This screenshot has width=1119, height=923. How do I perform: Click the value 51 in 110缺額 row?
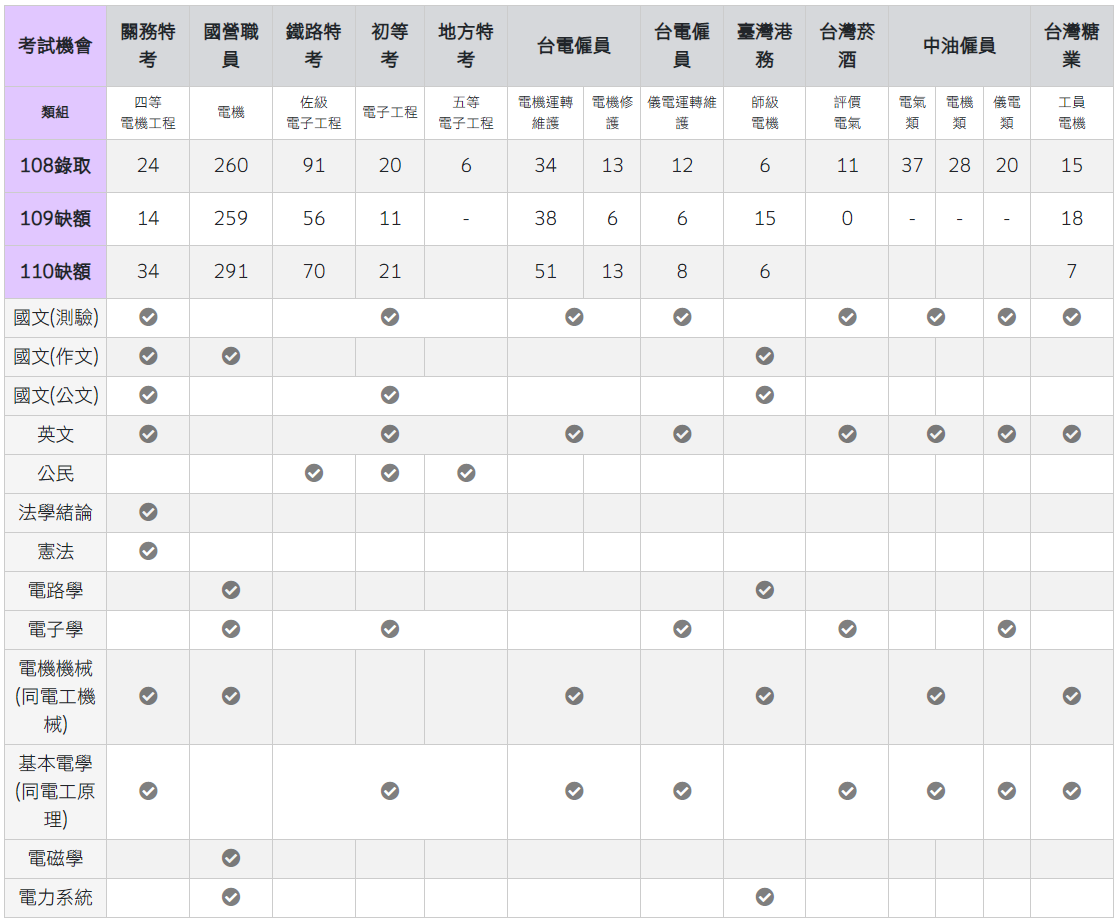545,271
